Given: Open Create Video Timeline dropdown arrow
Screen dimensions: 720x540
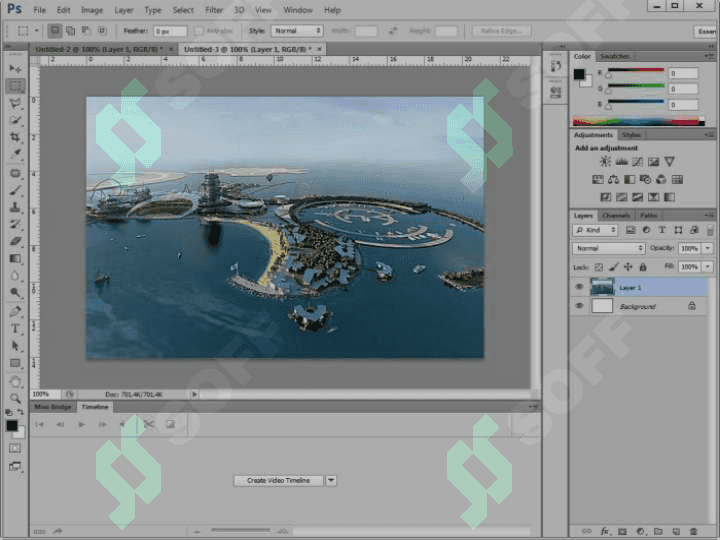Looking at the screenshot, I should tap(331, 480).
